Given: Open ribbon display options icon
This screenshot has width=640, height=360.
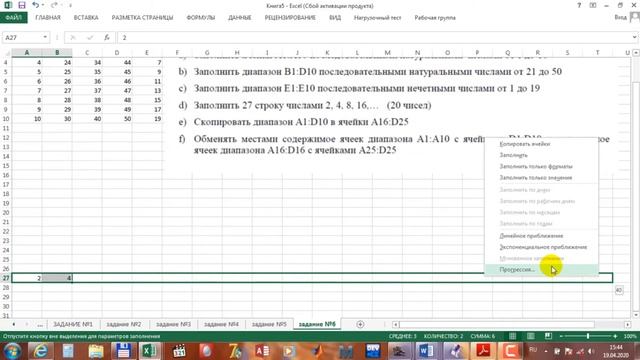Looking at the screenshot, I should (593, 5).
